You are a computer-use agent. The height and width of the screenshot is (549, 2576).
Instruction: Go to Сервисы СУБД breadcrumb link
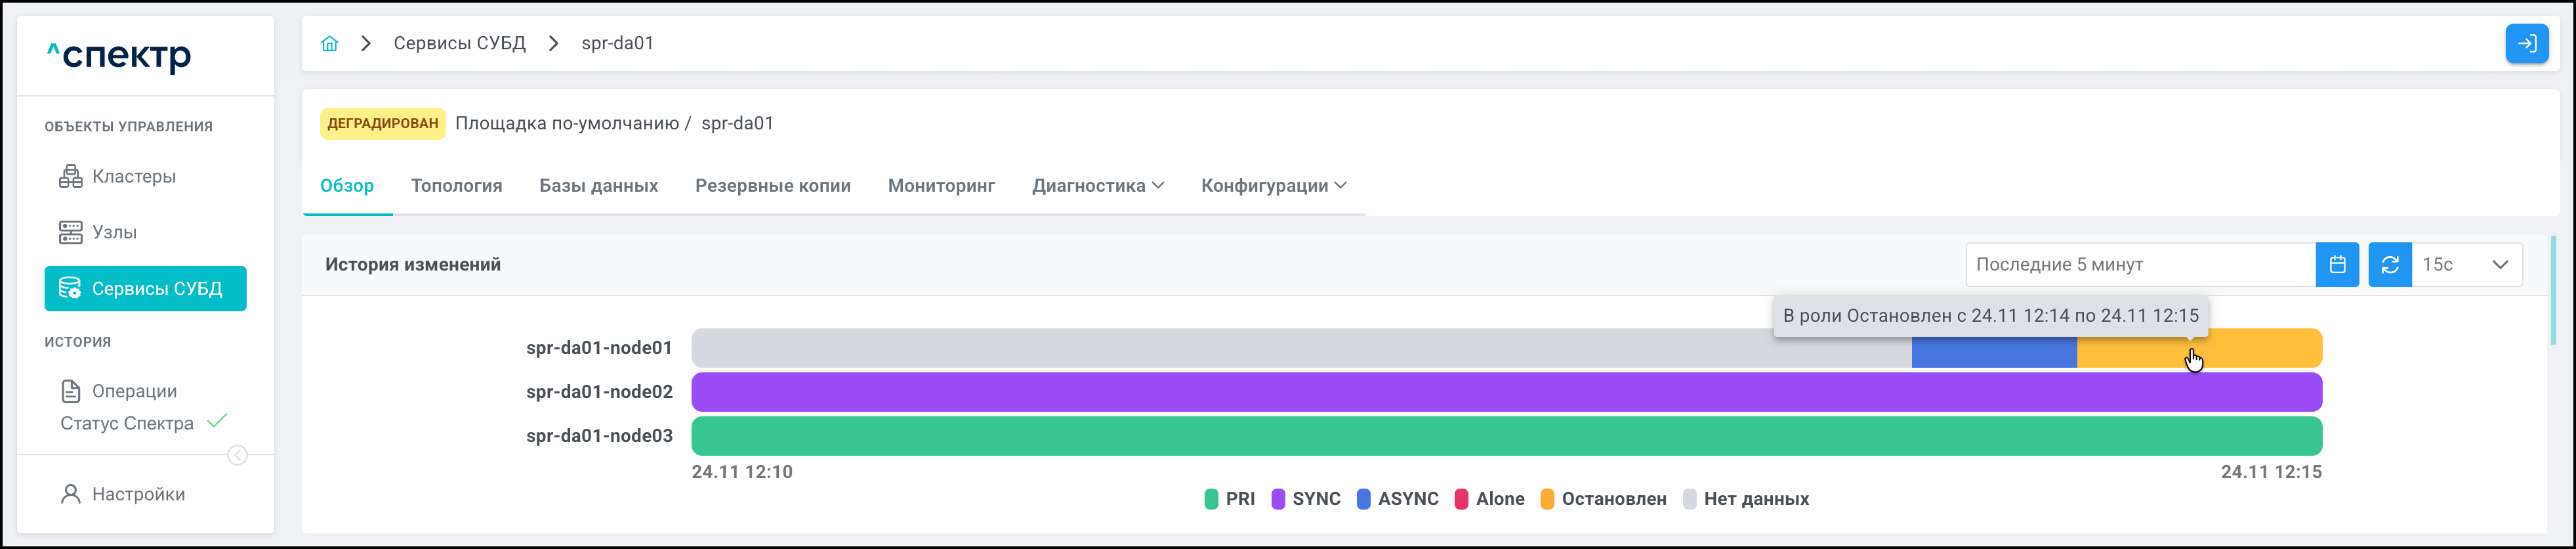pyautogui.click(x=459, y=43)
